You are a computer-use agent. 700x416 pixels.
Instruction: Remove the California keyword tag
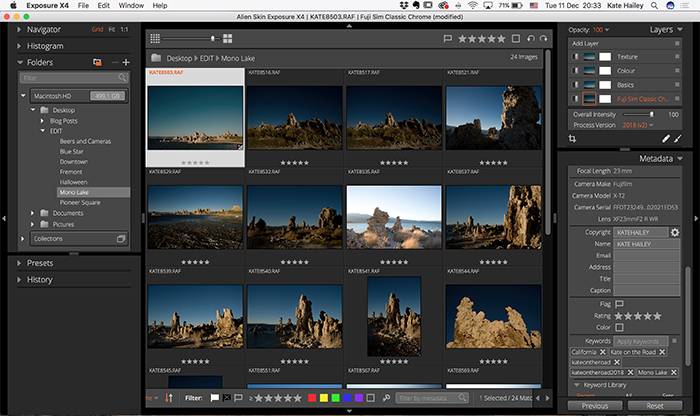603,352
